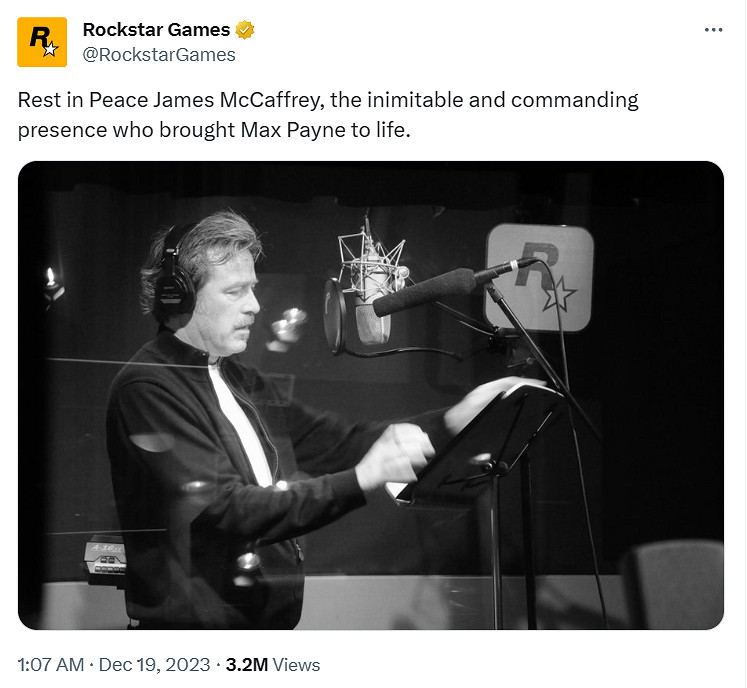The width and height of the screenshot is (747, 688).
Task: Open the tweet's more options menu
Action: 713,30
